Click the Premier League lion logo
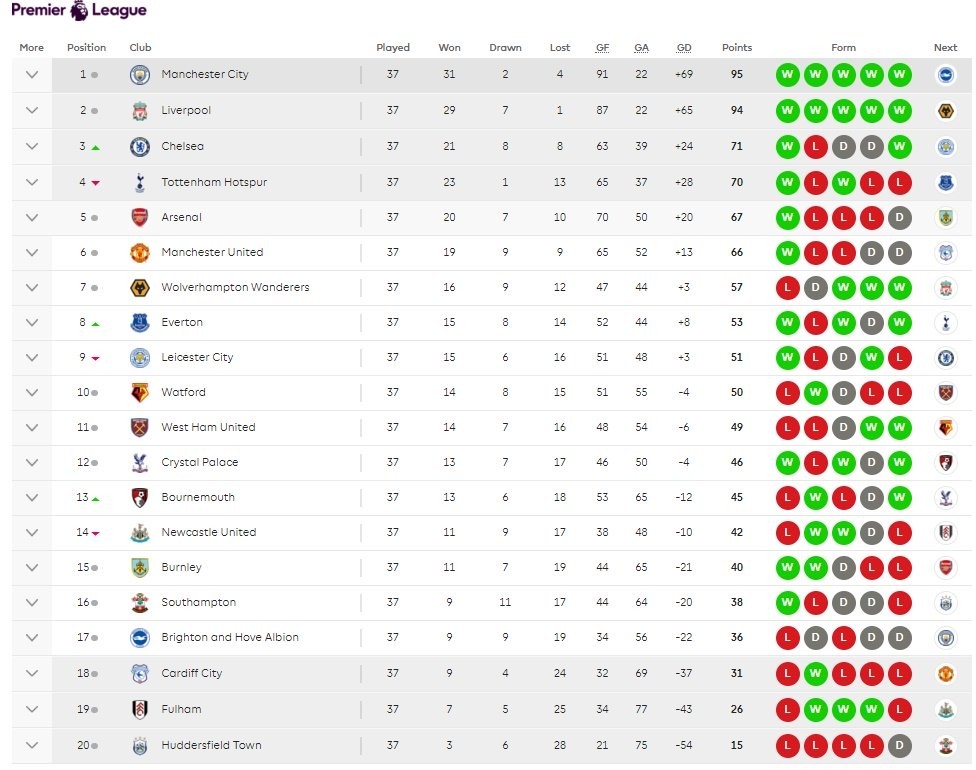Viewport: 976px width, 770px height. [x=78, y=9]
